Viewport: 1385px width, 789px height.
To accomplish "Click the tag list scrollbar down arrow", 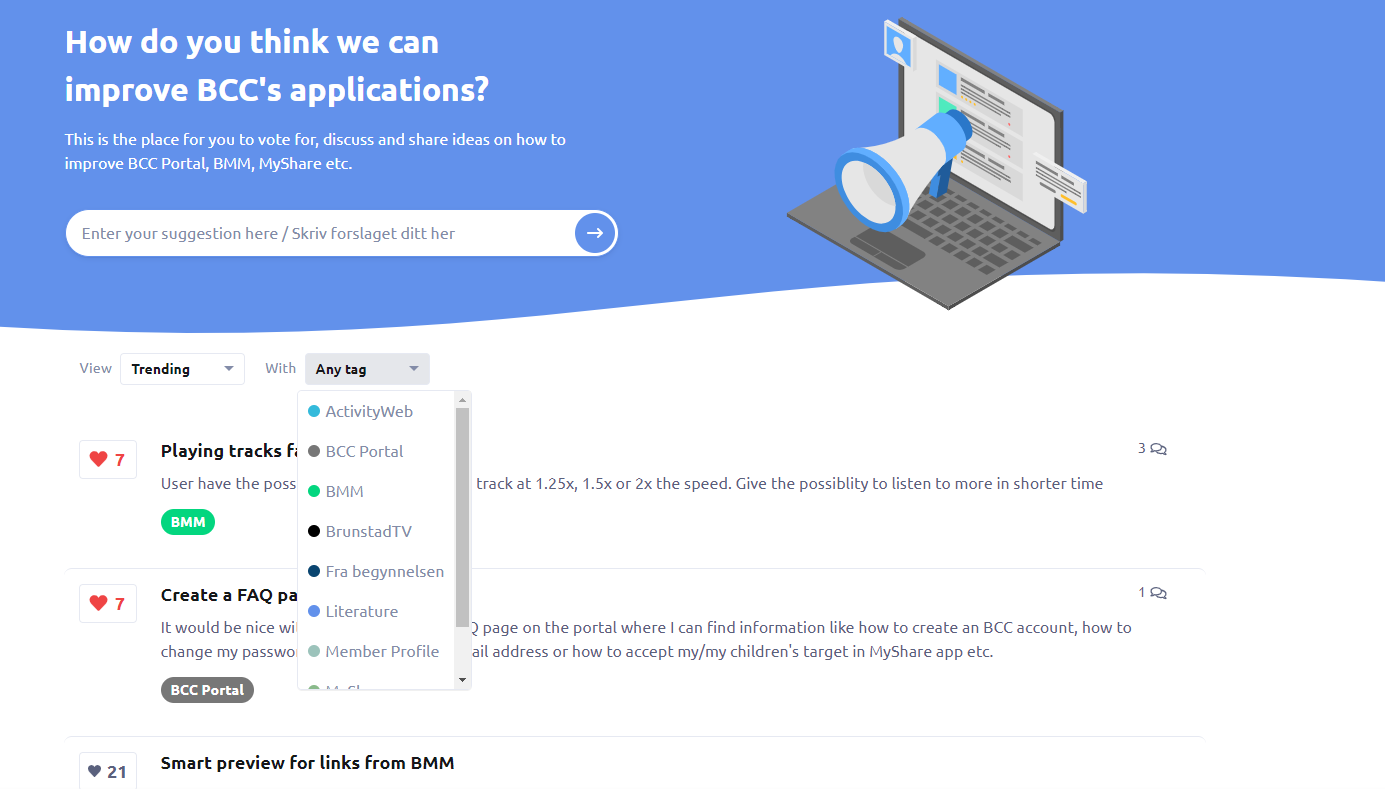I will [x=462, y=680].
